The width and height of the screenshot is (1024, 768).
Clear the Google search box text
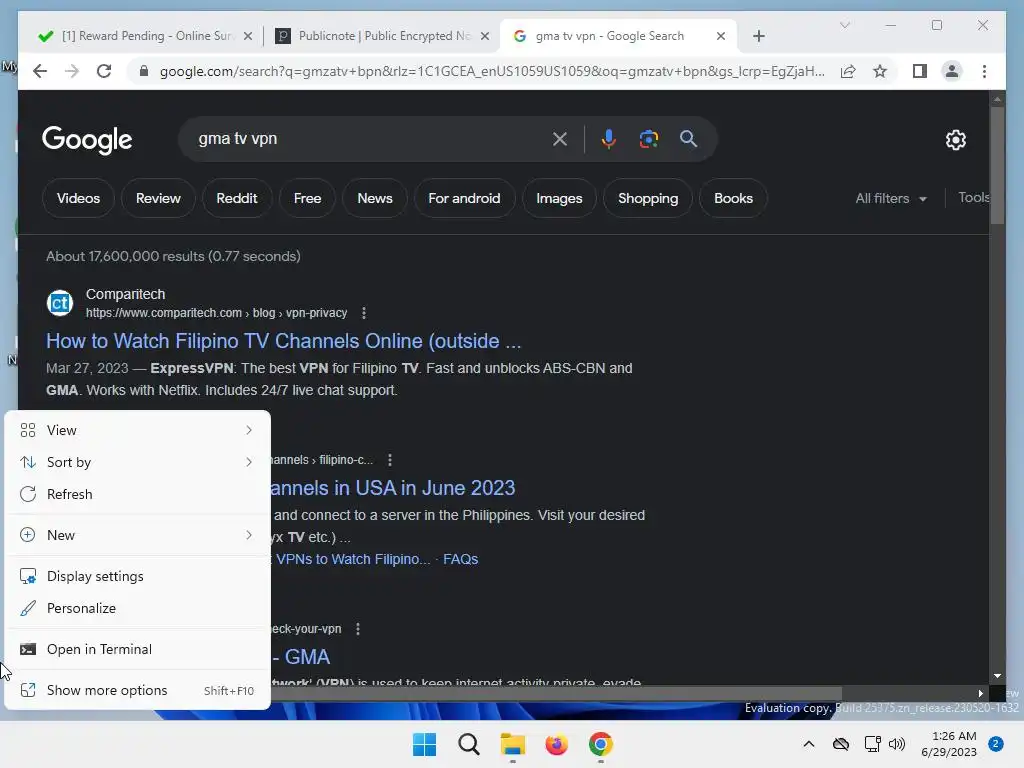click(560, 139)
